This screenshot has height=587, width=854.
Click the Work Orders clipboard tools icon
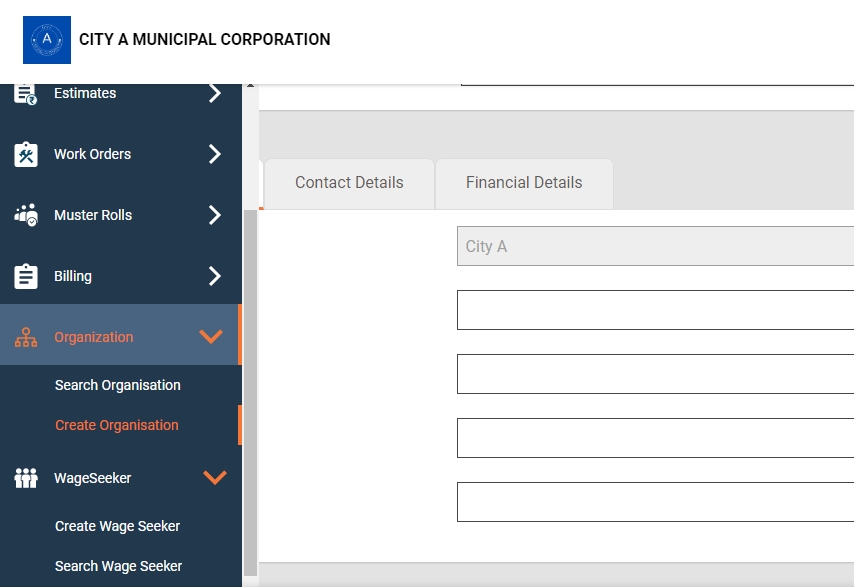point(26,155)
